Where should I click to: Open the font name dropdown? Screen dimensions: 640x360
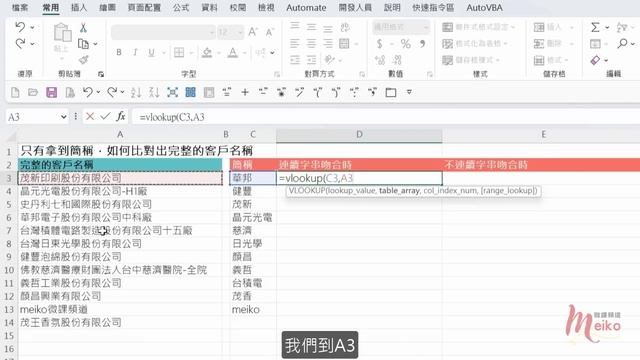(211, 32)
